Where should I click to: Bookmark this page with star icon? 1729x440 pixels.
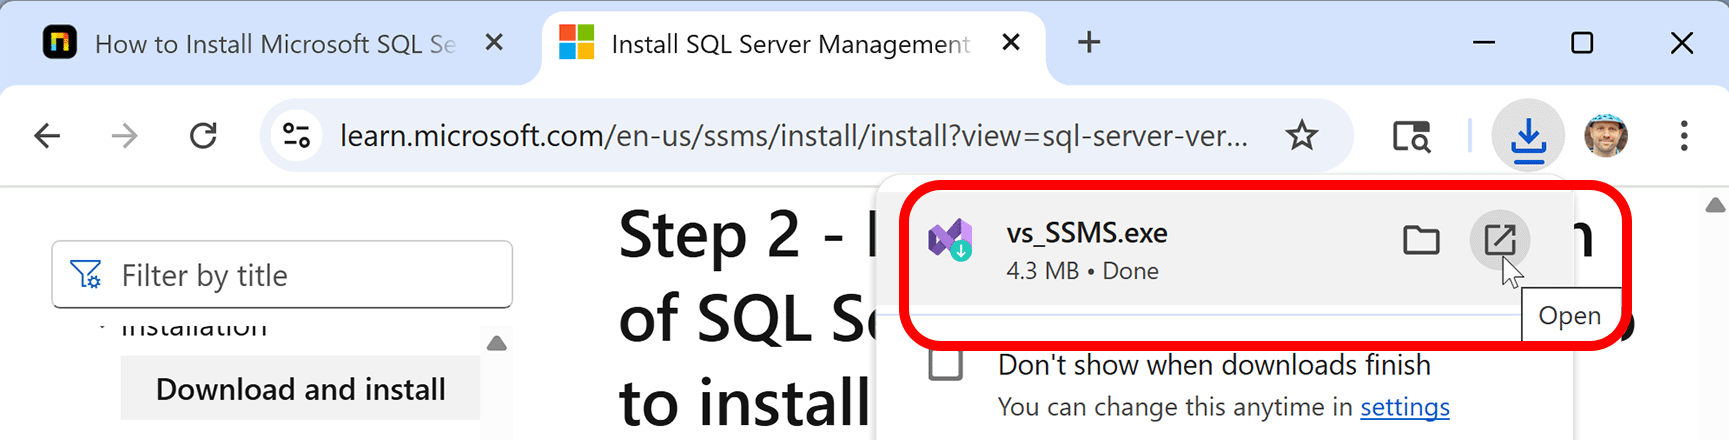coord(1301,135)
